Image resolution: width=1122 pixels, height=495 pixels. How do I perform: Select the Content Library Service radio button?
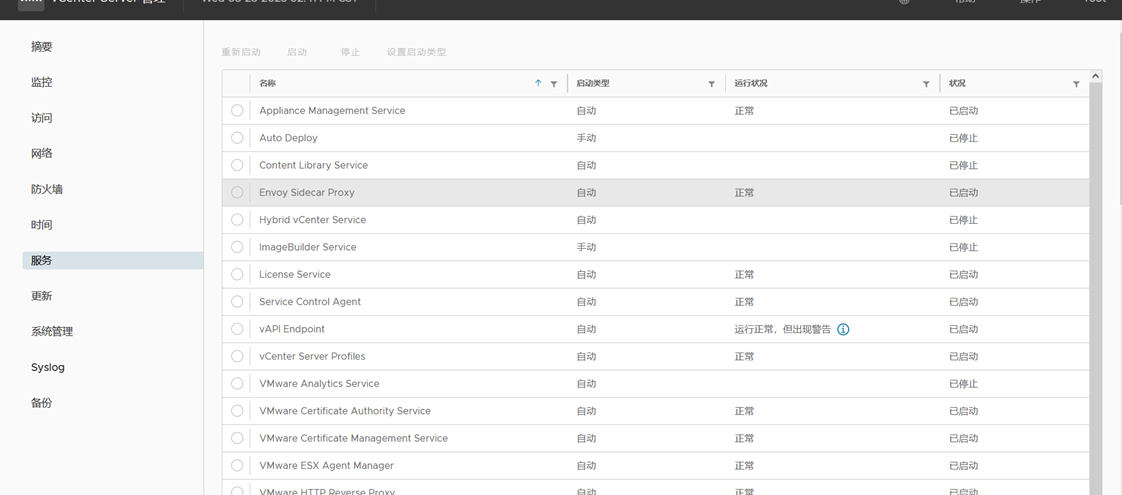point(237,165)
